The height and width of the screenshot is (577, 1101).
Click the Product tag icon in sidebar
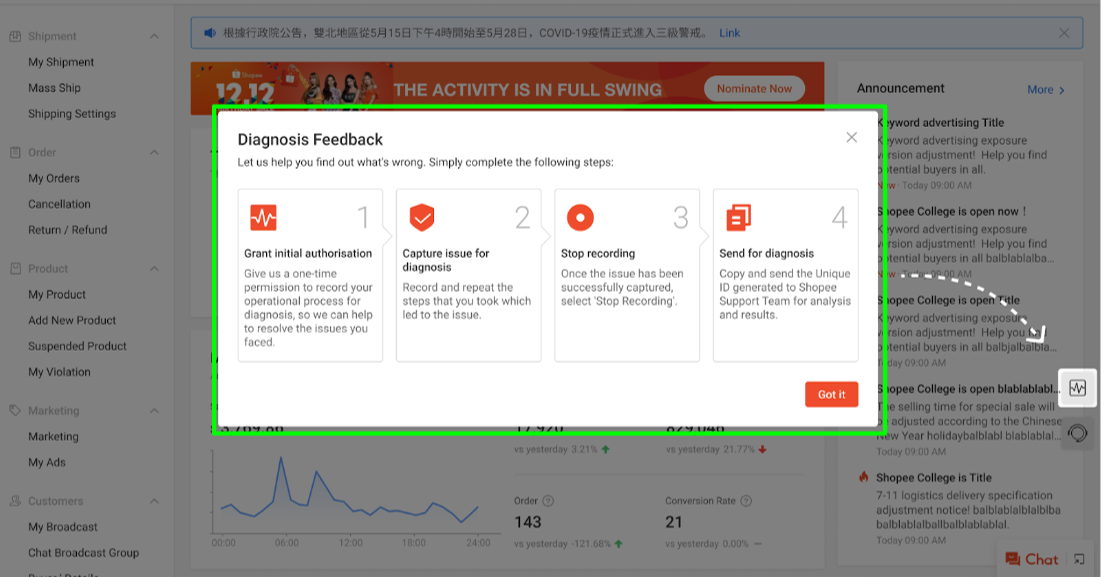point(16,268)
